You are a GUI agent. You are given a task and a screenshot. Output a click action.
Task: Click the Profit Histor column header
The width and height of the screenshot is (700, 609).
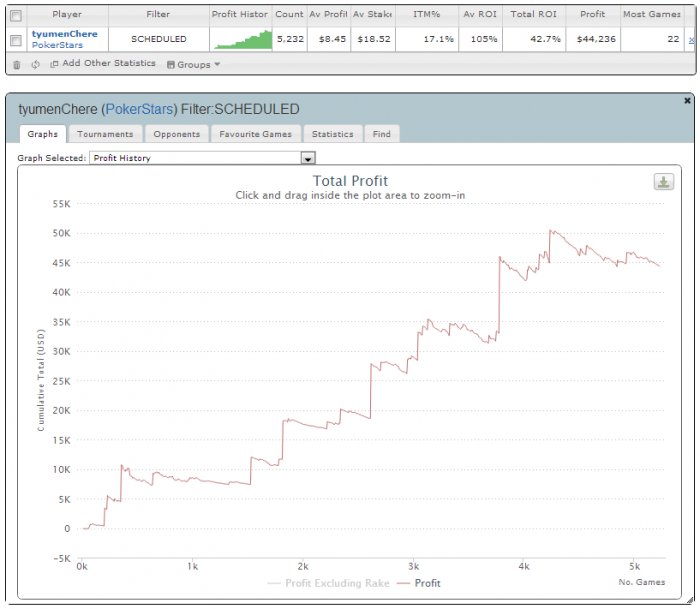(240, 14)
